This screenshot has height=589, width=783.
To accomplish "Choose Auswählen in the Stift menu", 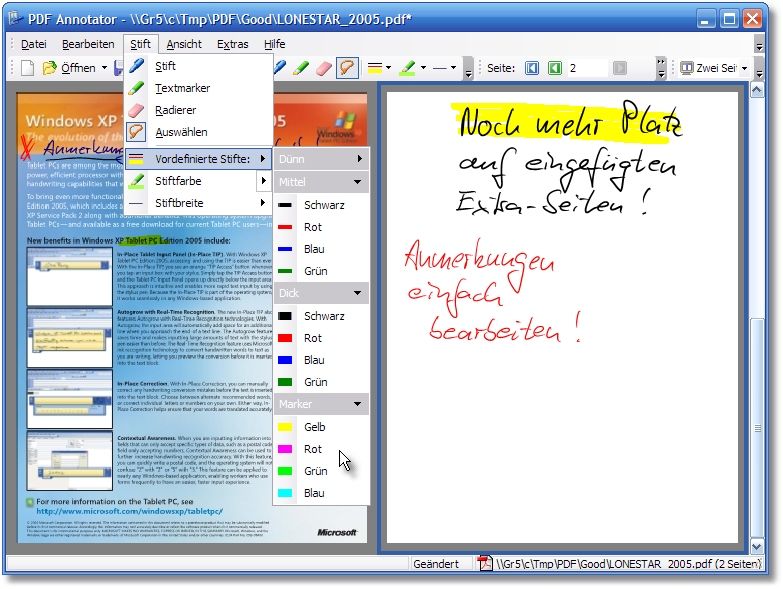I will (x=199, y=132).
